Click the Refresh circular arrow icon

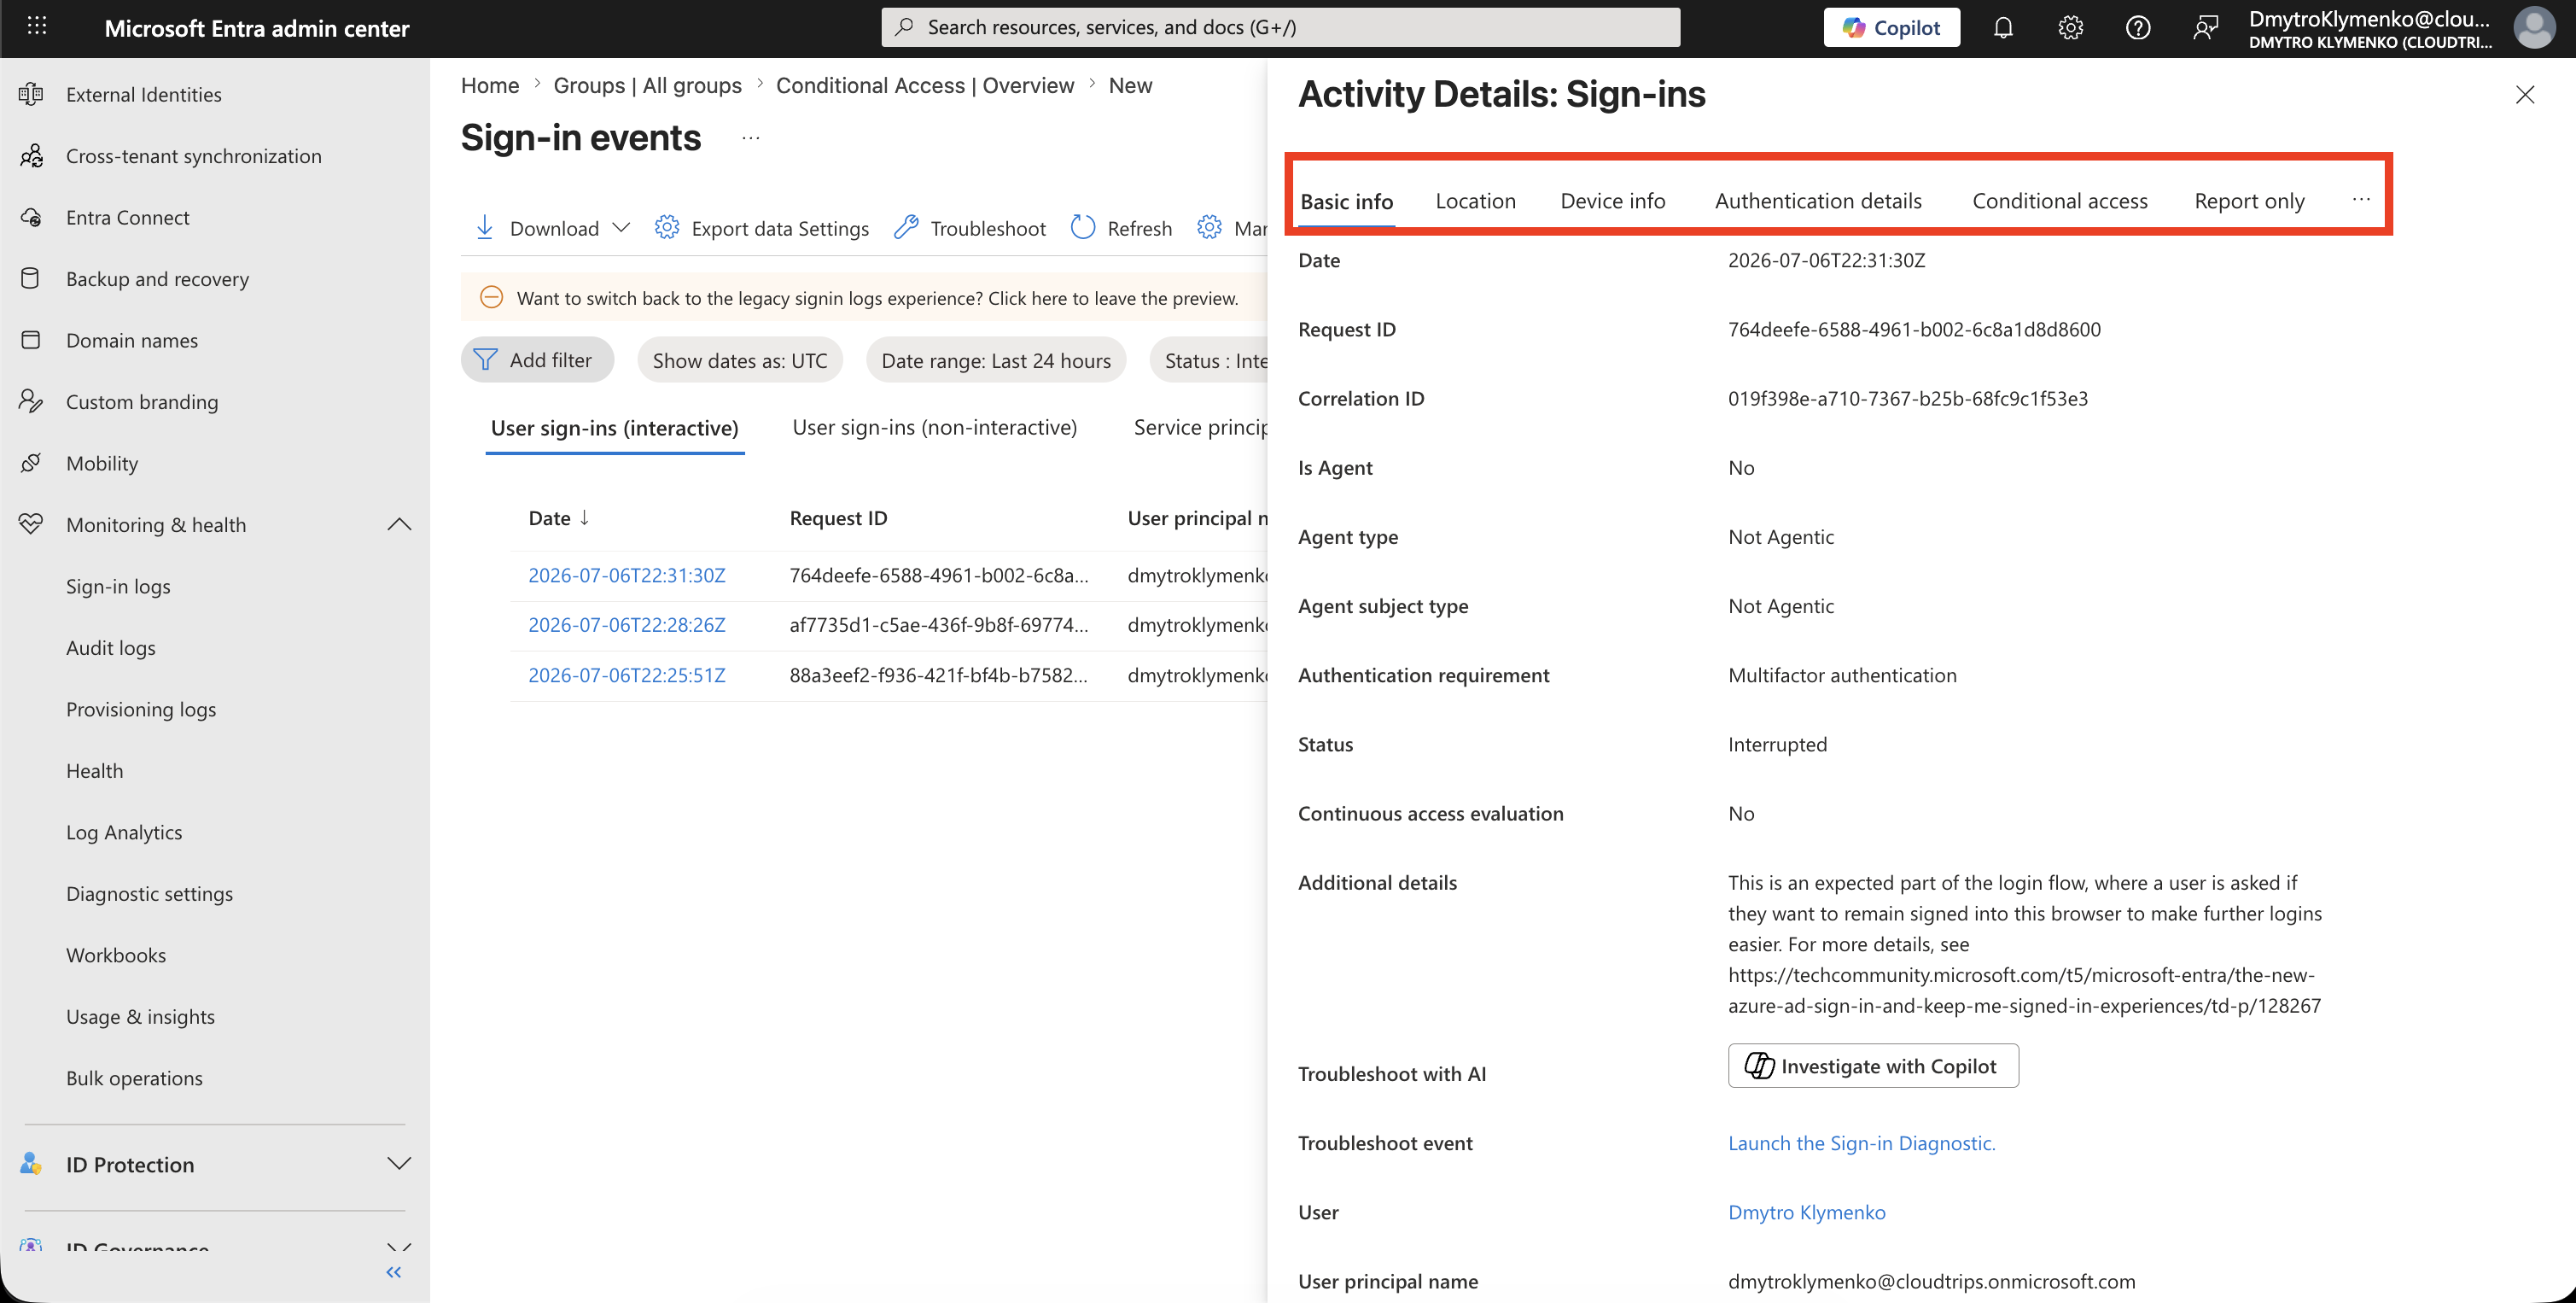[1083, 228]
